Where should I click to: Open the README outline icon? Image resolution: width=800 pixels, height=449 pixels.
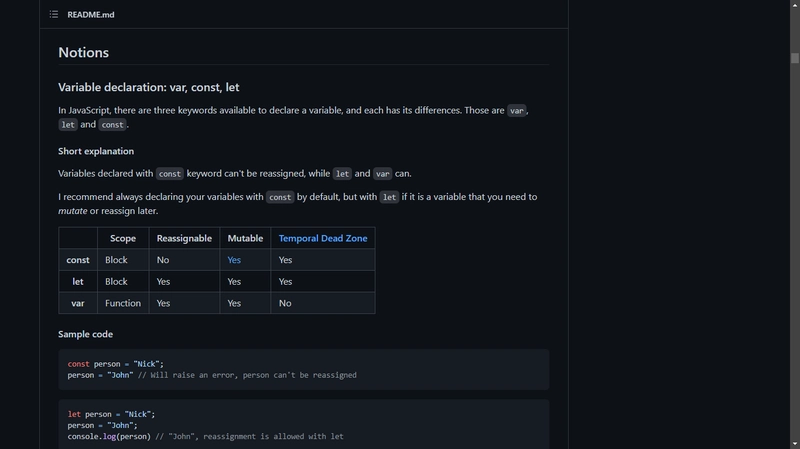pos(54,14)
